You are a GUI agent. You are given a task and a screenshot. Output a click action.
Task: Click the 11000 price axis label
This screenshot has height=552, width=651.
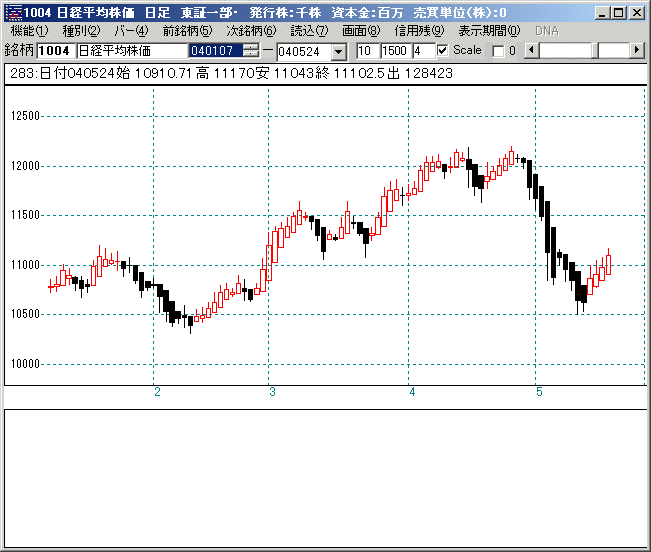point(25,265)
